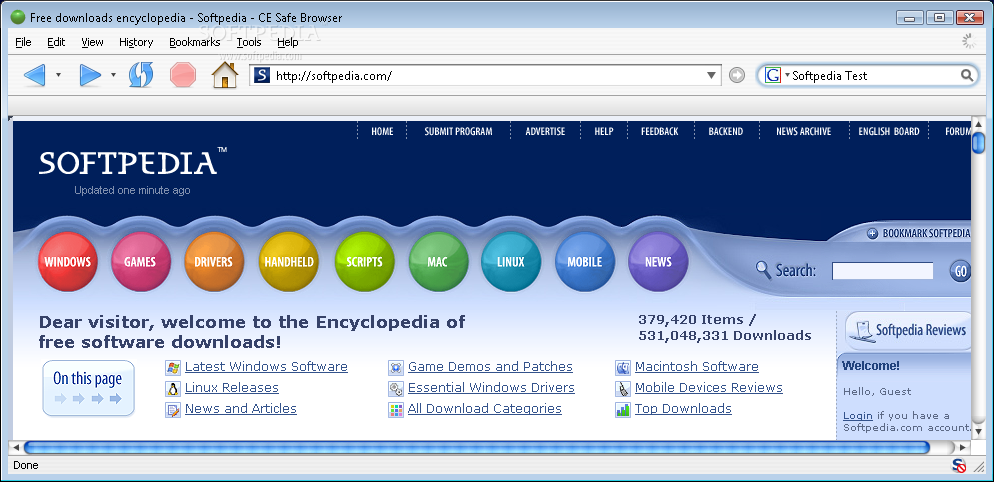994x482 pixels.
Task: Click the red Stop loading icon
Action: 183,75
